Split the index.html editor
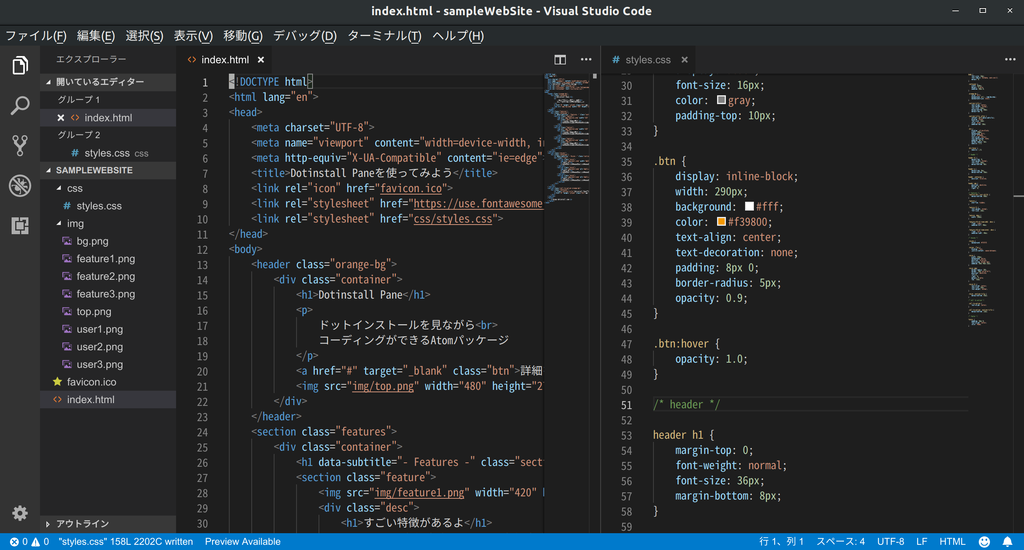Screen dimensions: 1024x550 click(x=560, y=59)
